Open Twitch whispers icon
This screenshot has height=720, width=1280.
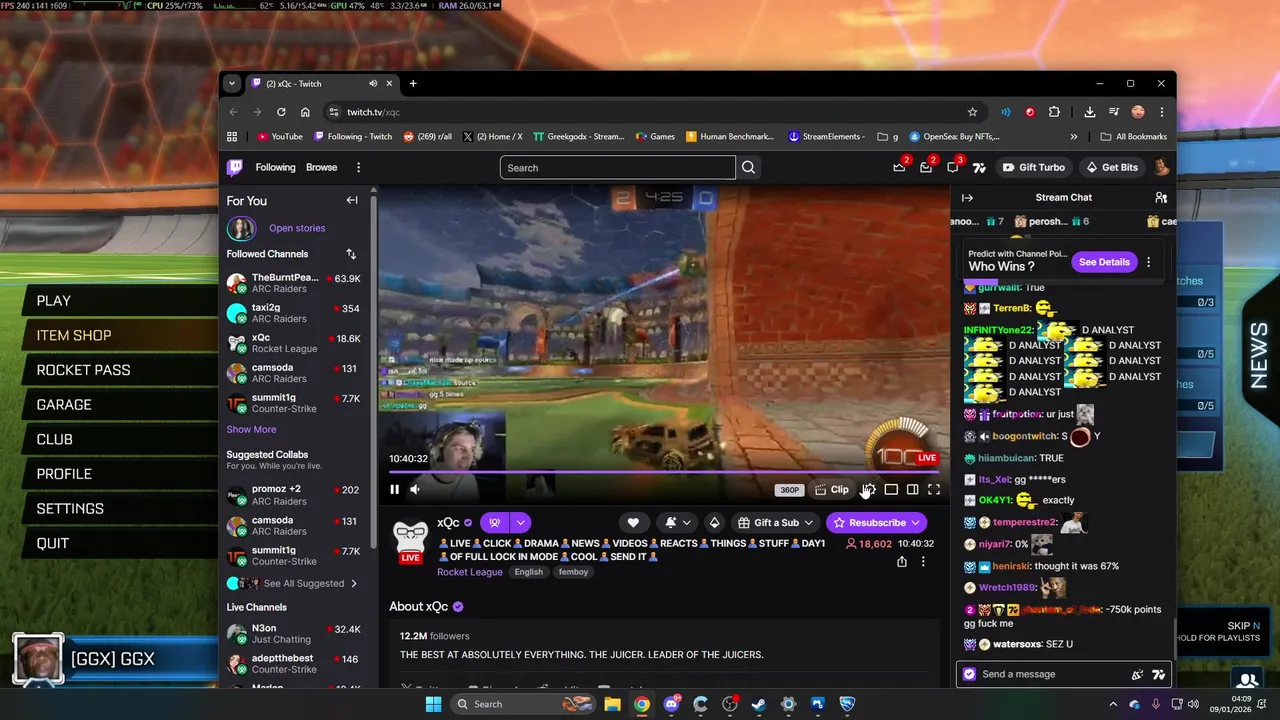(953, 167)
